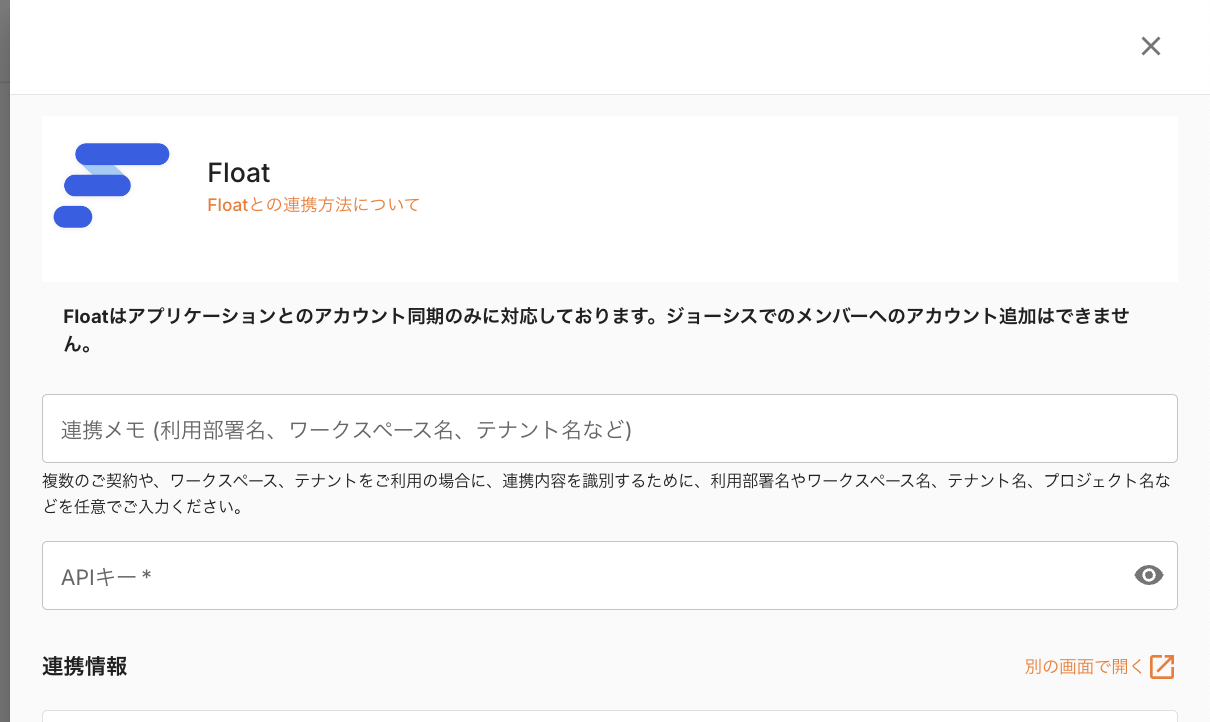Click the helper text below 連携メモ
This screenshot has width=1210, height=722.
[606, 481]
